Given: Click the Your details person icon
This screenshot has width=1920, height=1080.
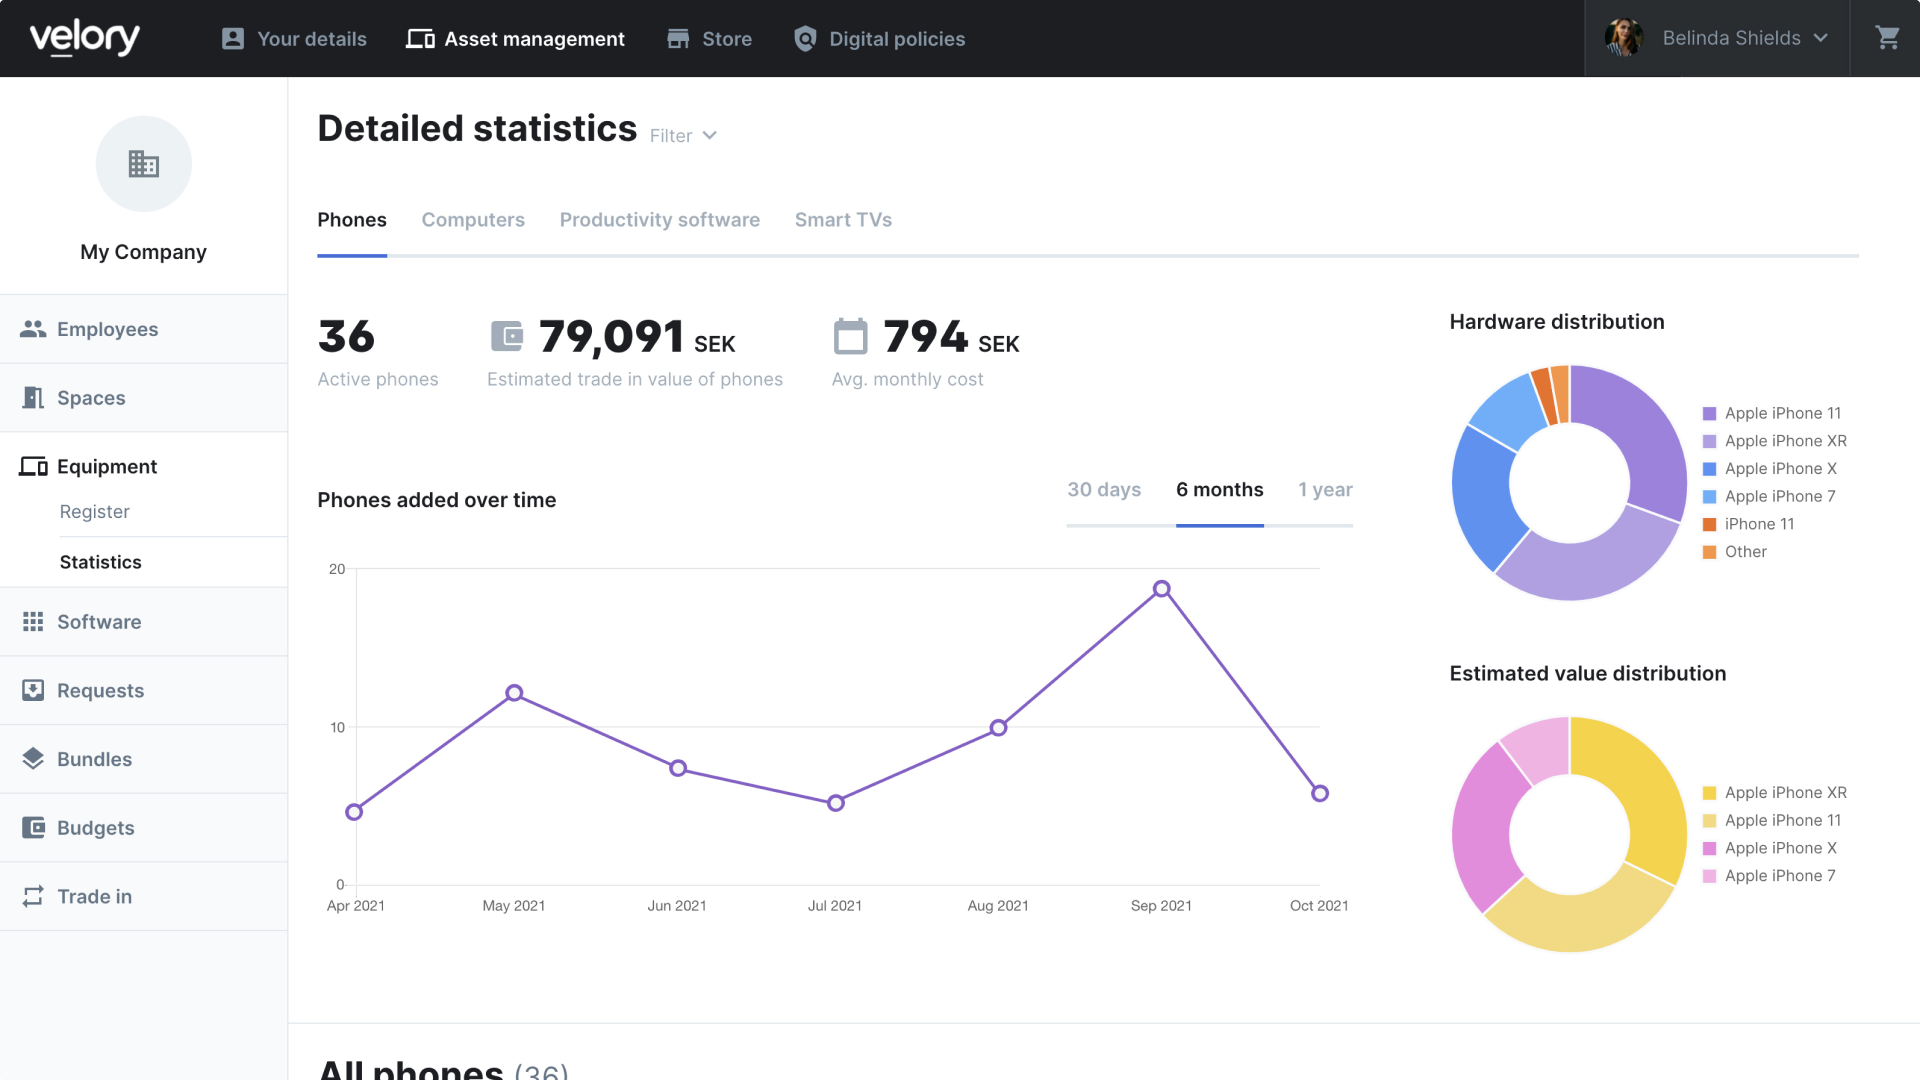Looking at the screenshot, I should pos(233,39).
